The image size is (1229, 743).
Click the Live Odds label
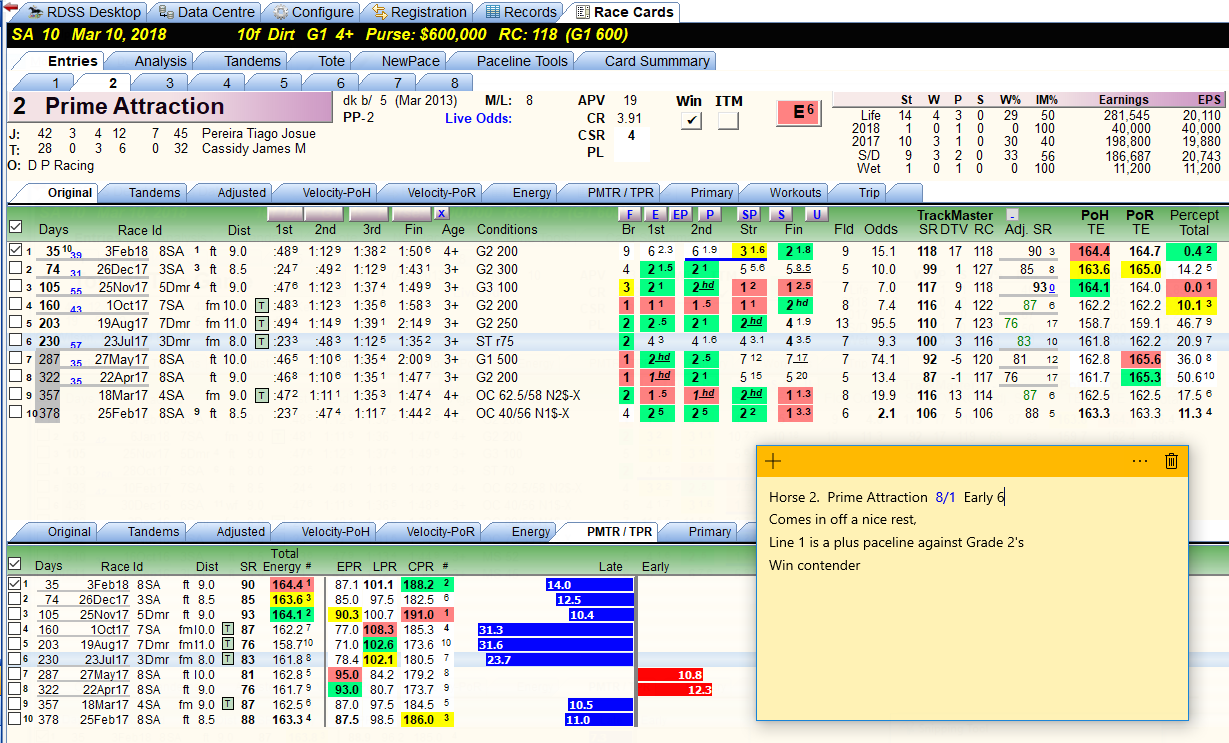pos(478,119)
